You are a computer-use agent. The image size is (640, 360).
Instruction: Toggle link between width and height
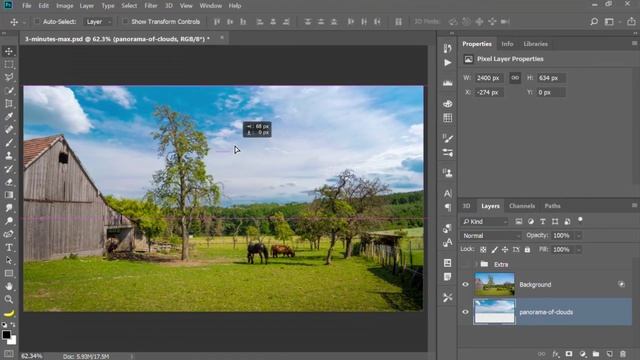pyautogui.click(x=515, y=78)
